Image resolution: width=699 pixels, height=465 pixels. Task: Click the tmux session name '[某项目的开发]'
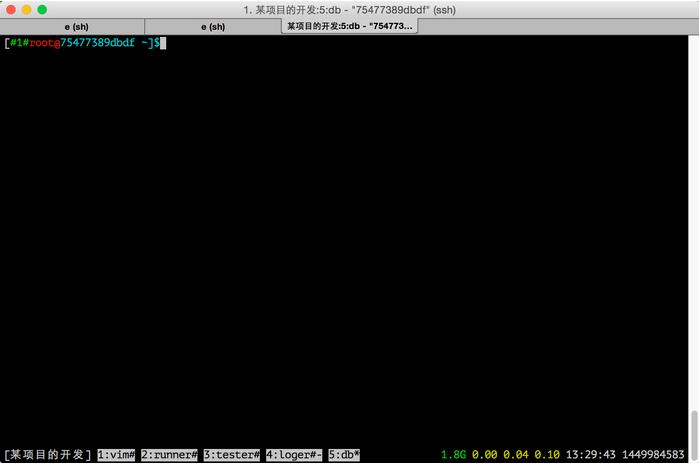pyautogui.click(x=48, y=455)
